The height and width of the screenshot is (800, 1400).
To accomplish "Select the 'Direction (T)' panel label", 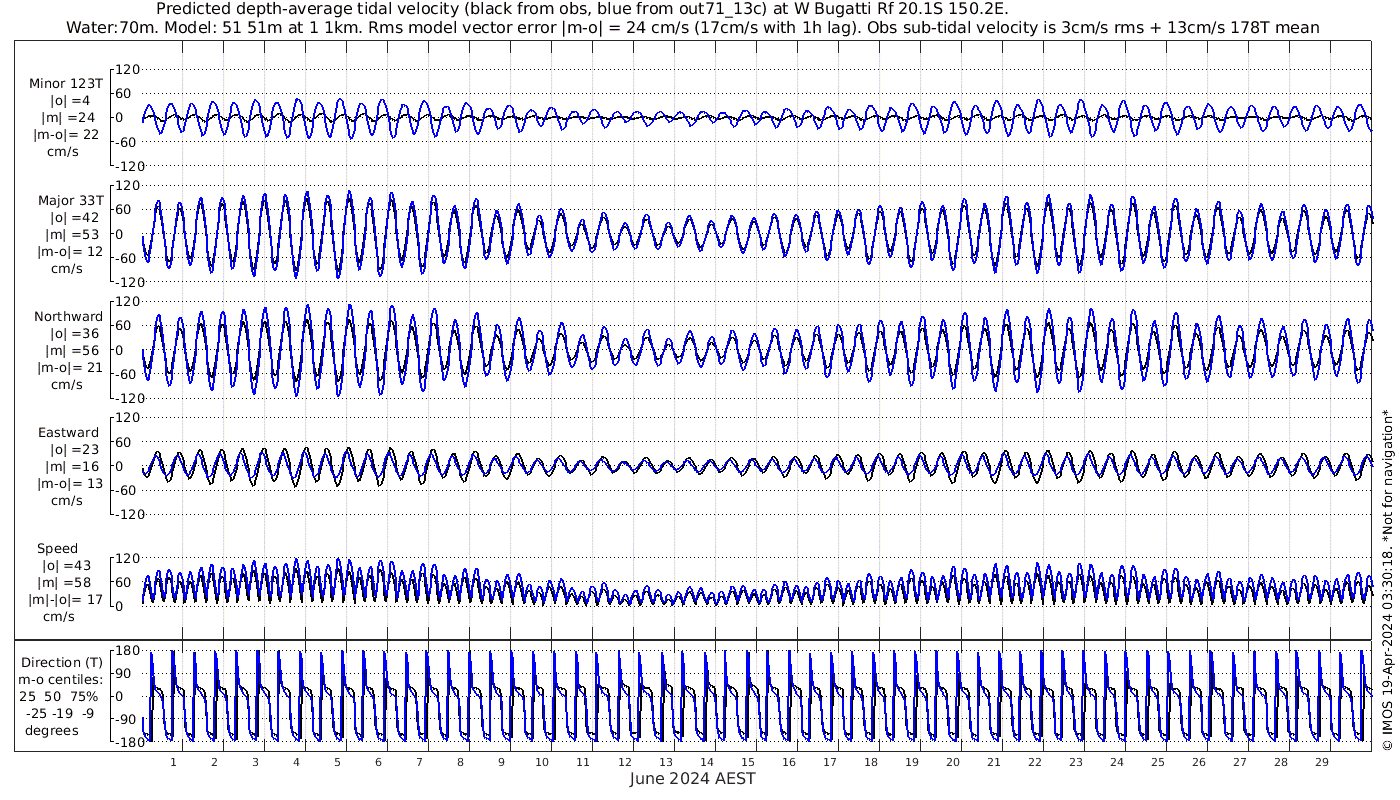I will (x=62, y=663).
